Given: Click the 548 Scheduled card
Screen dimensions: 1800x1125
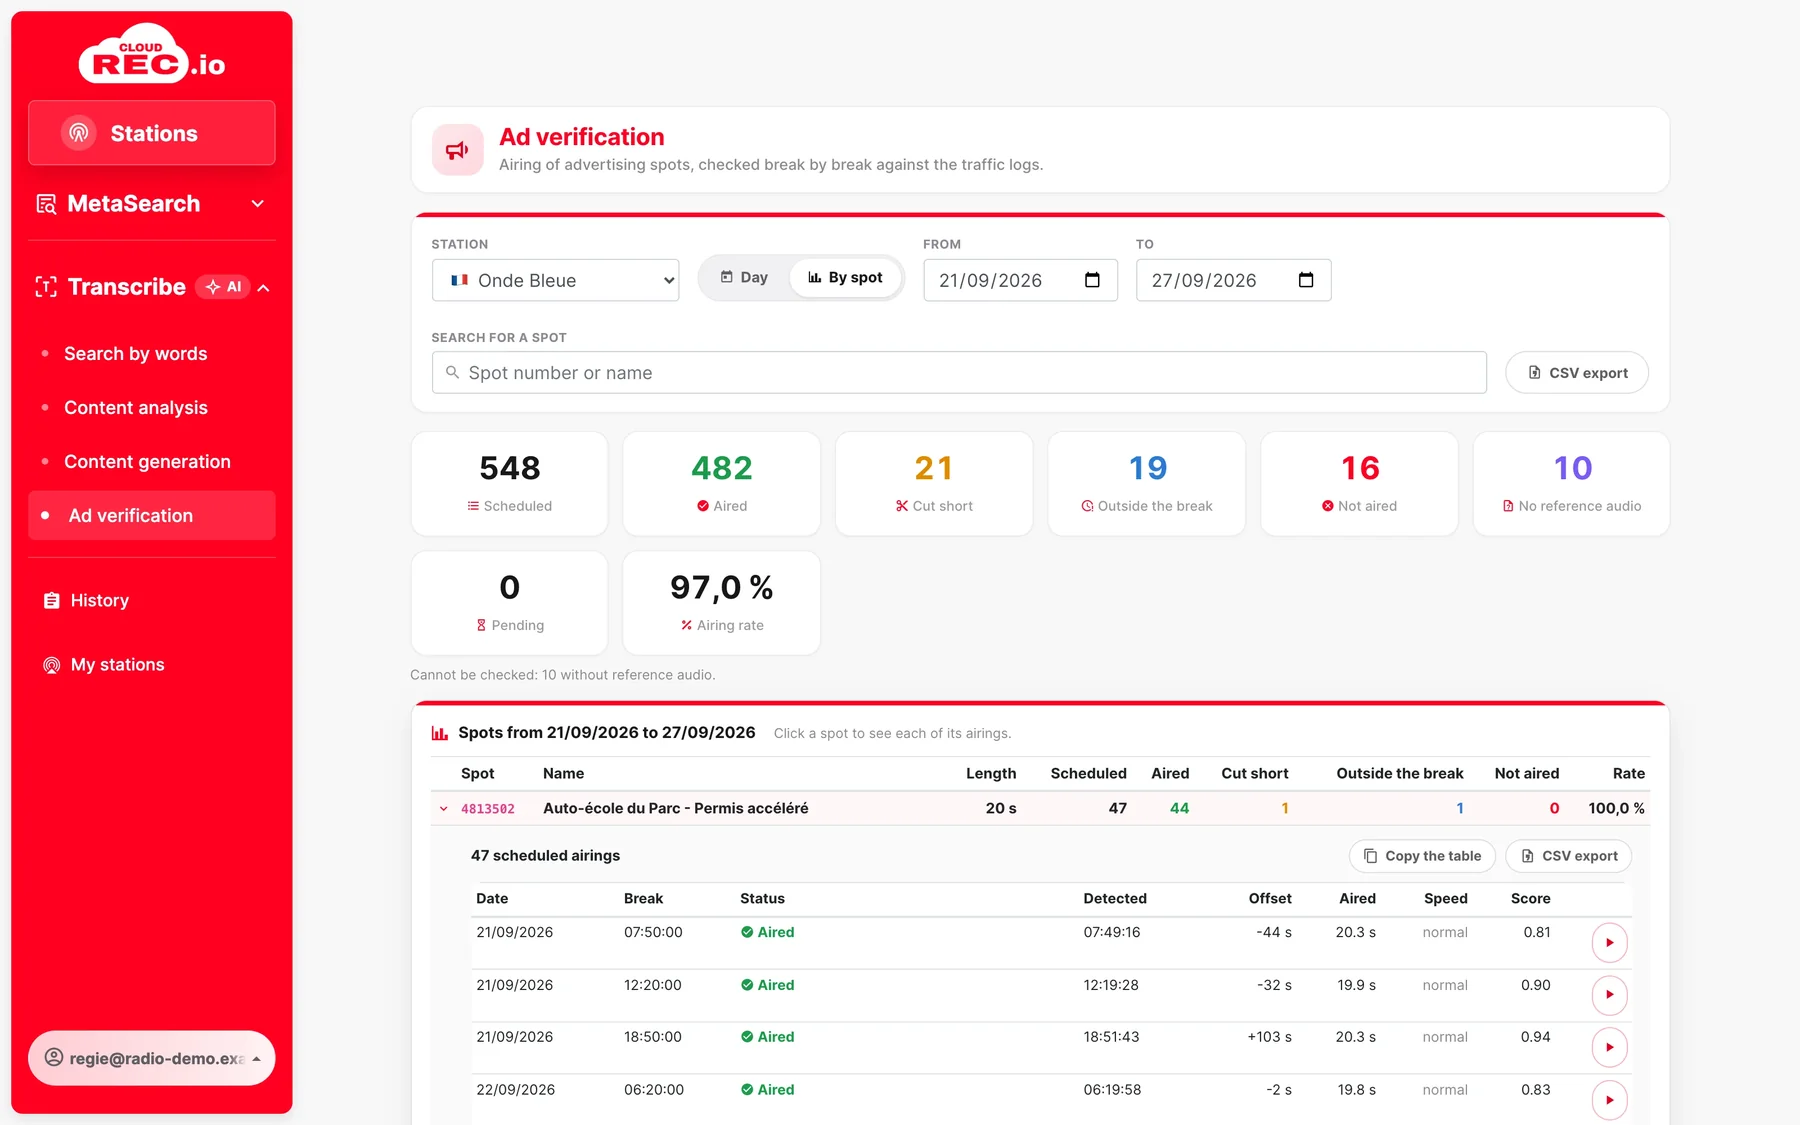Looking at the screenshot, I should [x=509, y=484].
